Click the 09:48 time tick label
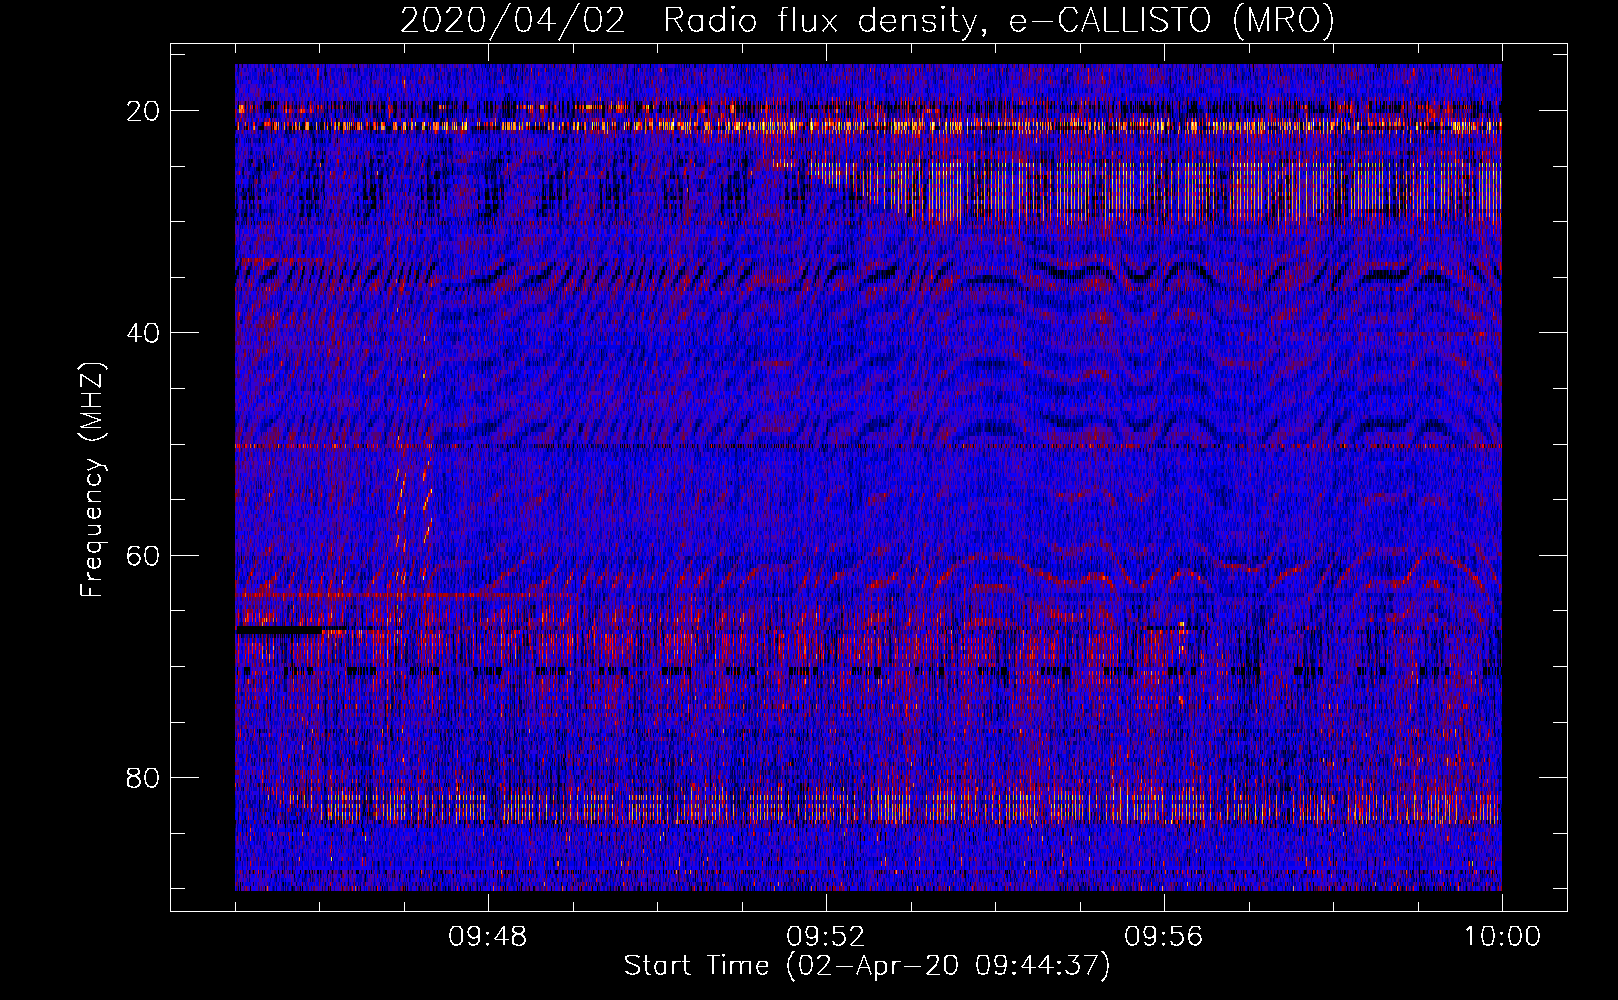This screenshot has height=1000, width=1618. (488, 937)
